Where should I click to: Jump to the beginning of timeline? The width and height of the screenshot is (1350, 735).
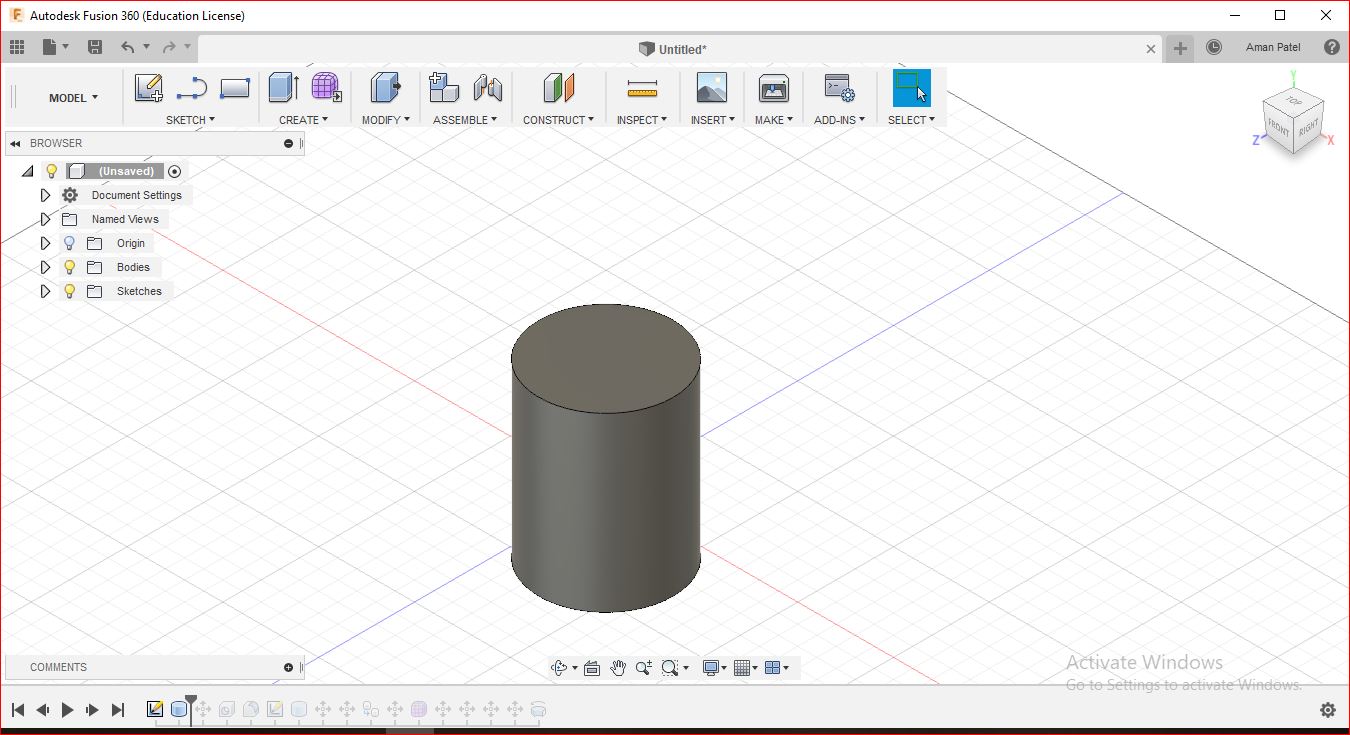coord(17,710)
